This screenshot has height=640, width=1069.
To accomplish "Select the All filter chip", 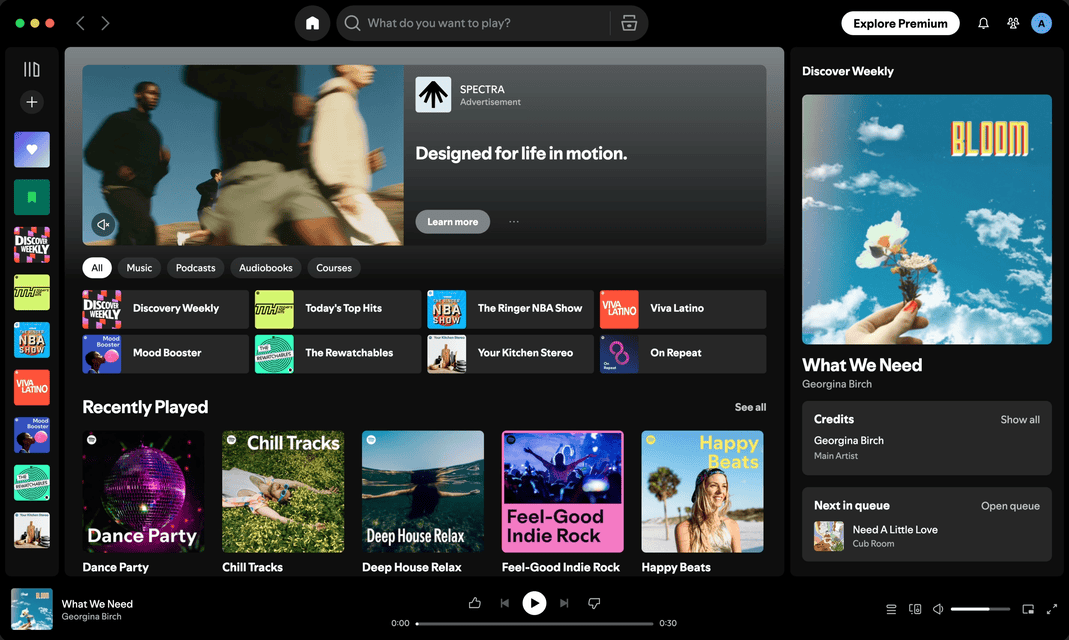I will [97, 268].
